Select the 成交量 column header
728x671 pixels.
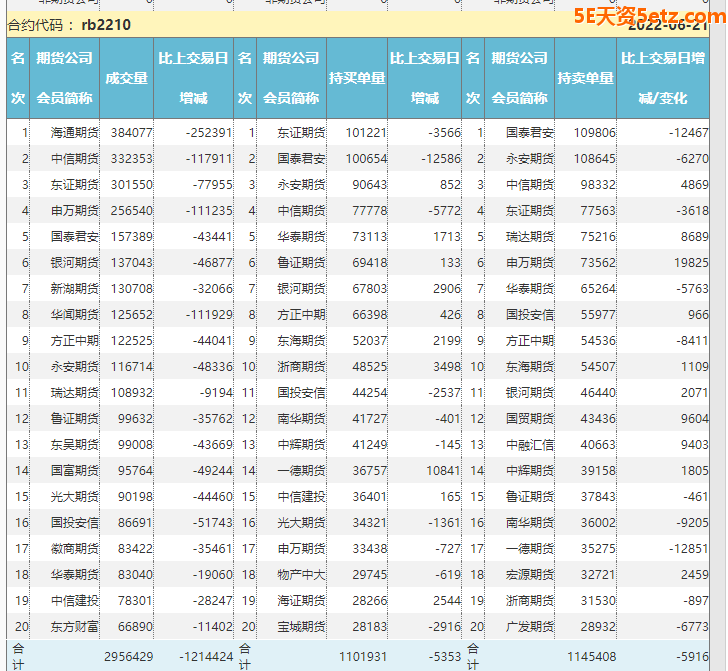(x=126, y=78)
